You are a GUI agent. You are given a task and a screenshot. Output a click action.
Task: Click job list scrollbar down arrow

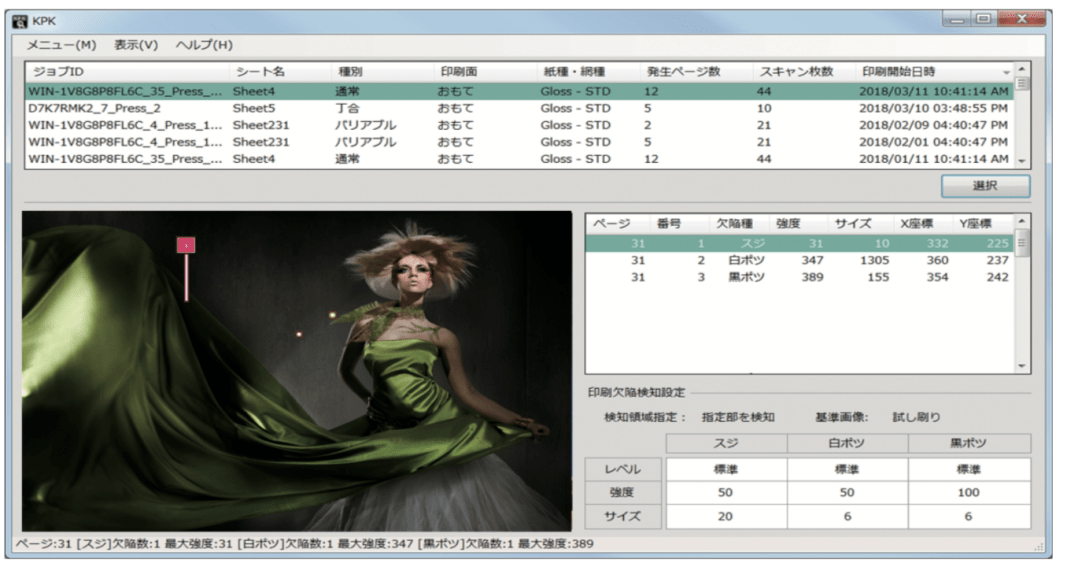[x=1021, y=161]
